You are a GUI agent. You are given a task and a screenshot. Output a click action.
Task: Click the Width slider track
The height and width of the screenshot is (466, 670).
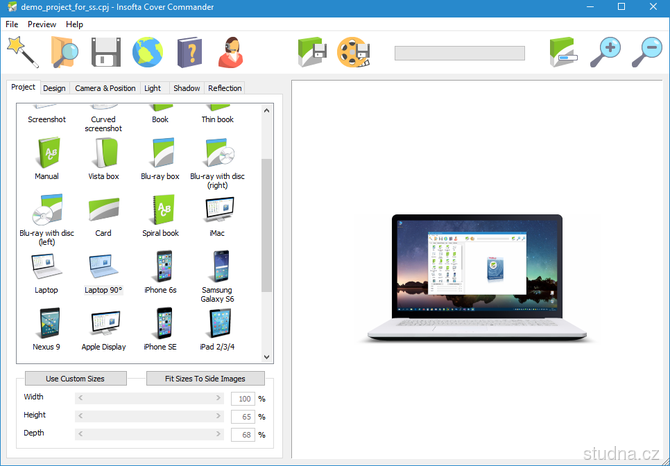point(149,398)
